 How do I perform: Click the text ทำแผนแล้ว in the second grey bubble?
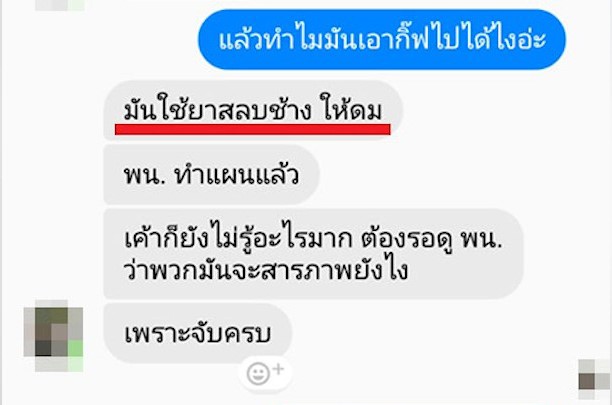tap(237, 174)
